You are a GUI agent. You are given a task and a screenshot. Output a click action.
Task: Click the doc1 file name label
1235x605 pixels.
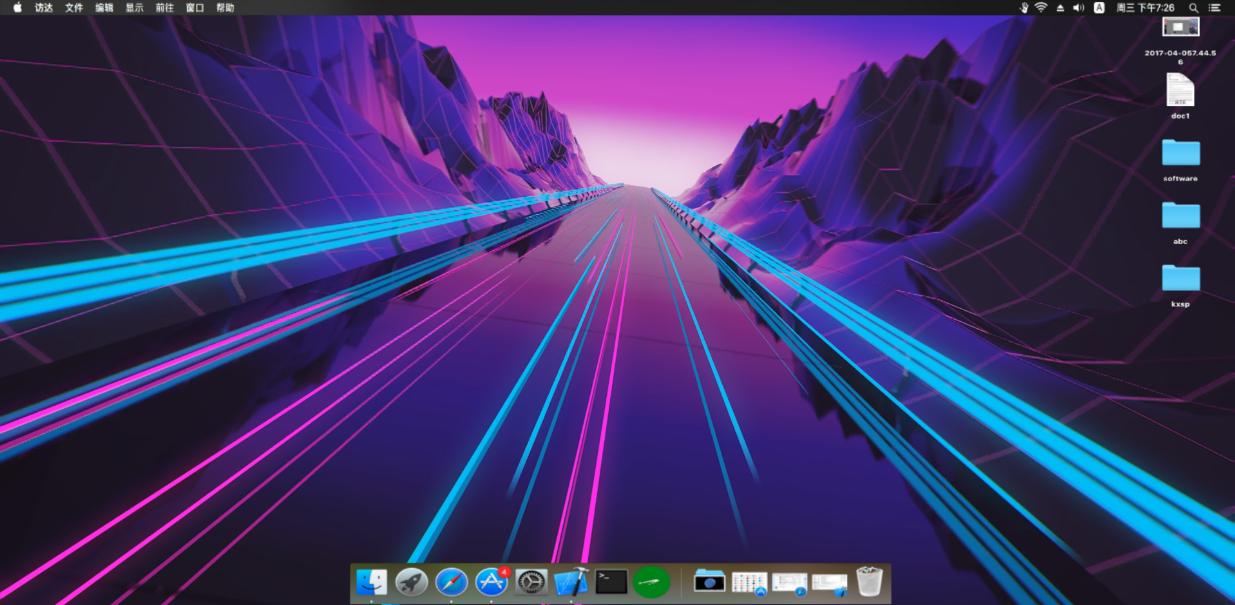1180,116
